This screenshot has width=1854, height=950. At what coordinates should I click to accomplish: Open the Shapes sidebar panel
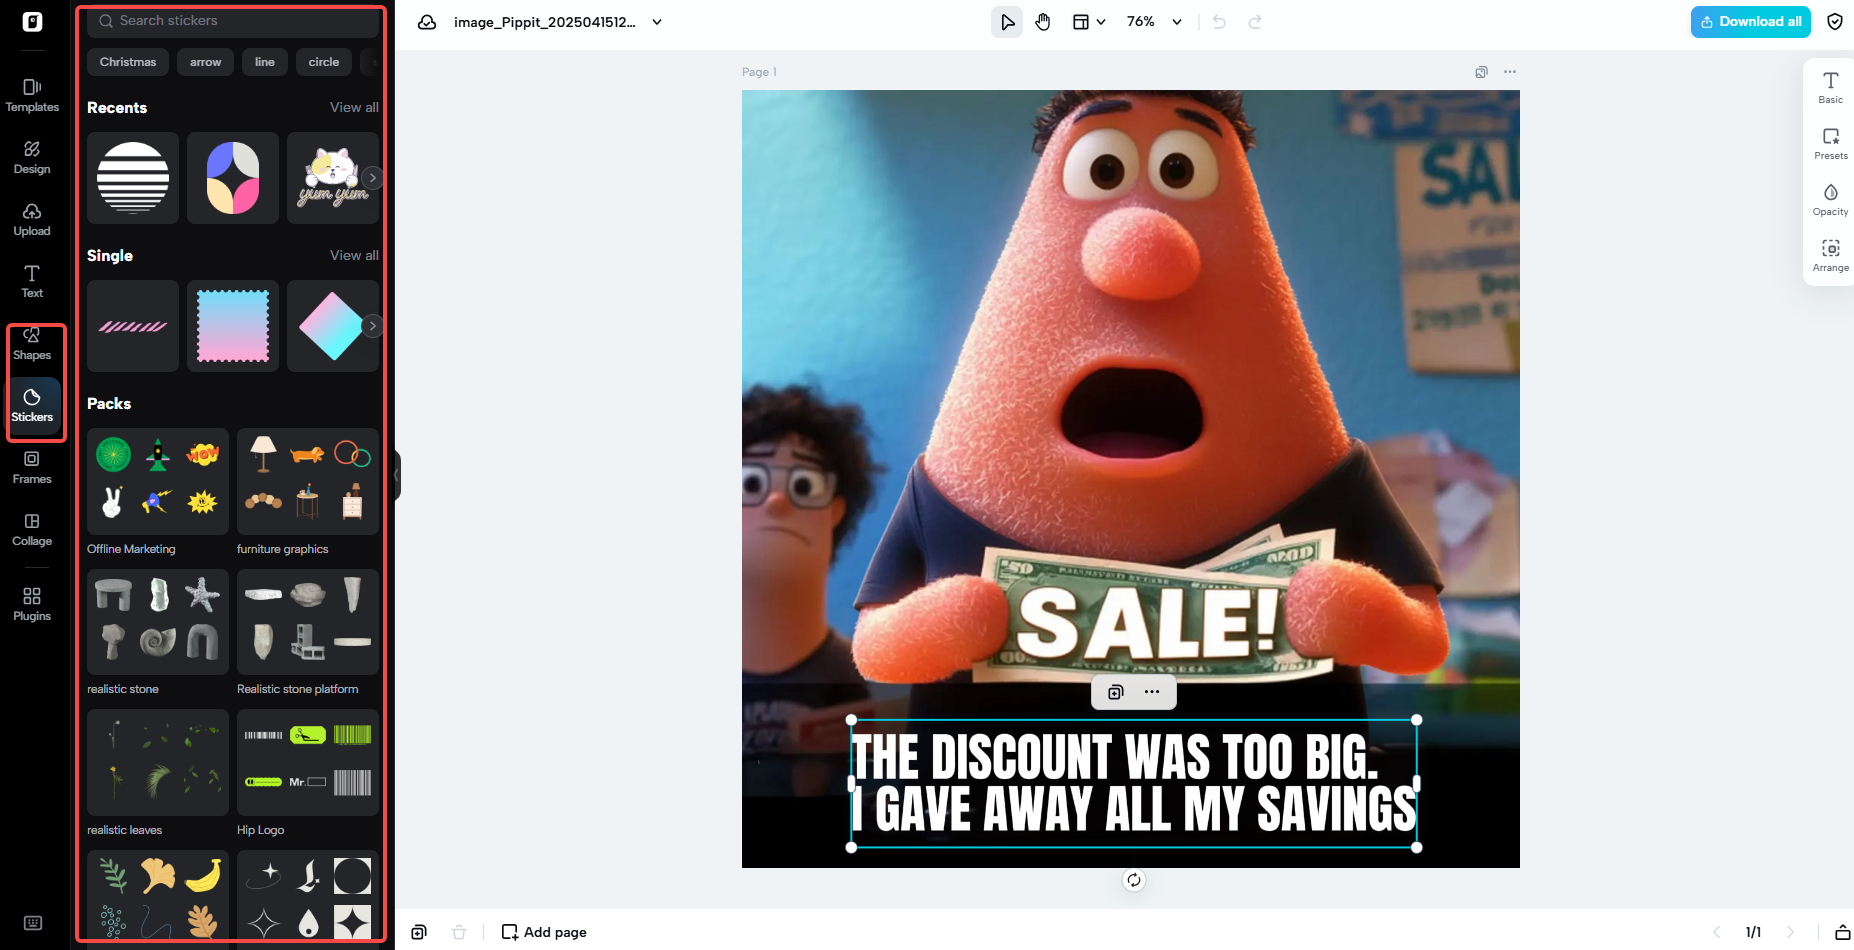click(x=32, y=344)
